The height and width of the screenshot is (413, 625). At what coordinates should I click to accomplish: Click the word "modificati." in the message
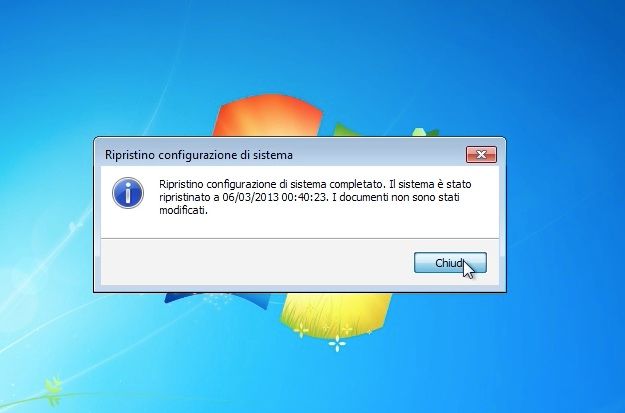tap(183, 210)
